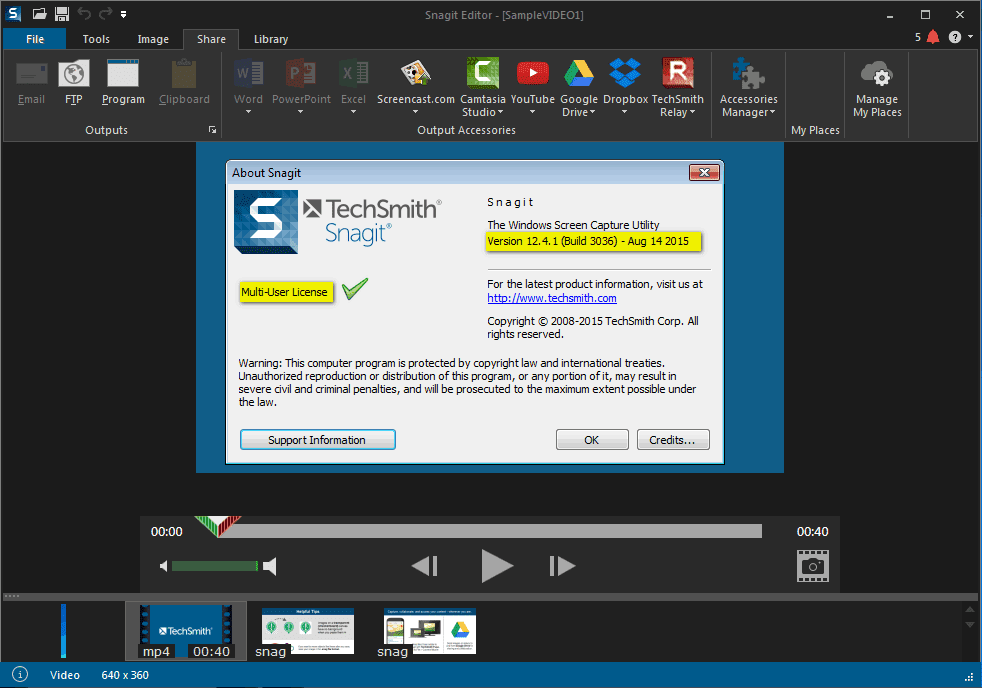Click the 640 x 360 dimensions

pyautogui.click(x=125, y=675)
